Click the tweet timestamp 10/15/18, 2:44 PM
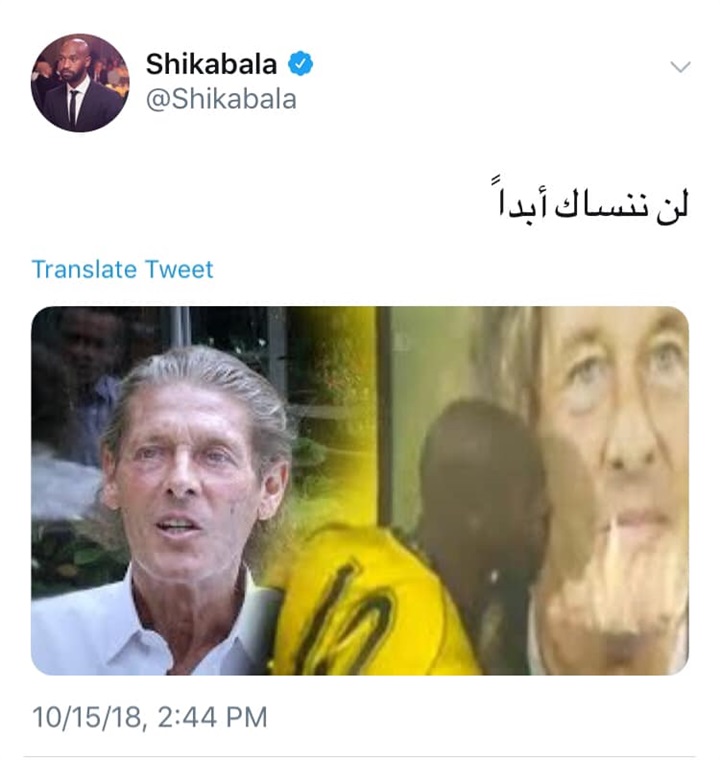This screenshot has width=720, height=760. tap(150, 717)
